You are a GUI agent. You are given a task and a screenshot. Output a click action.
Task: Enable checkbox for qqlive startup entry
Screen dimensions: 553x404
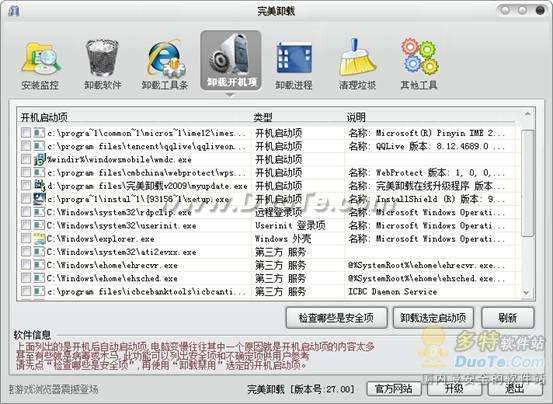(x=26, y=146)
